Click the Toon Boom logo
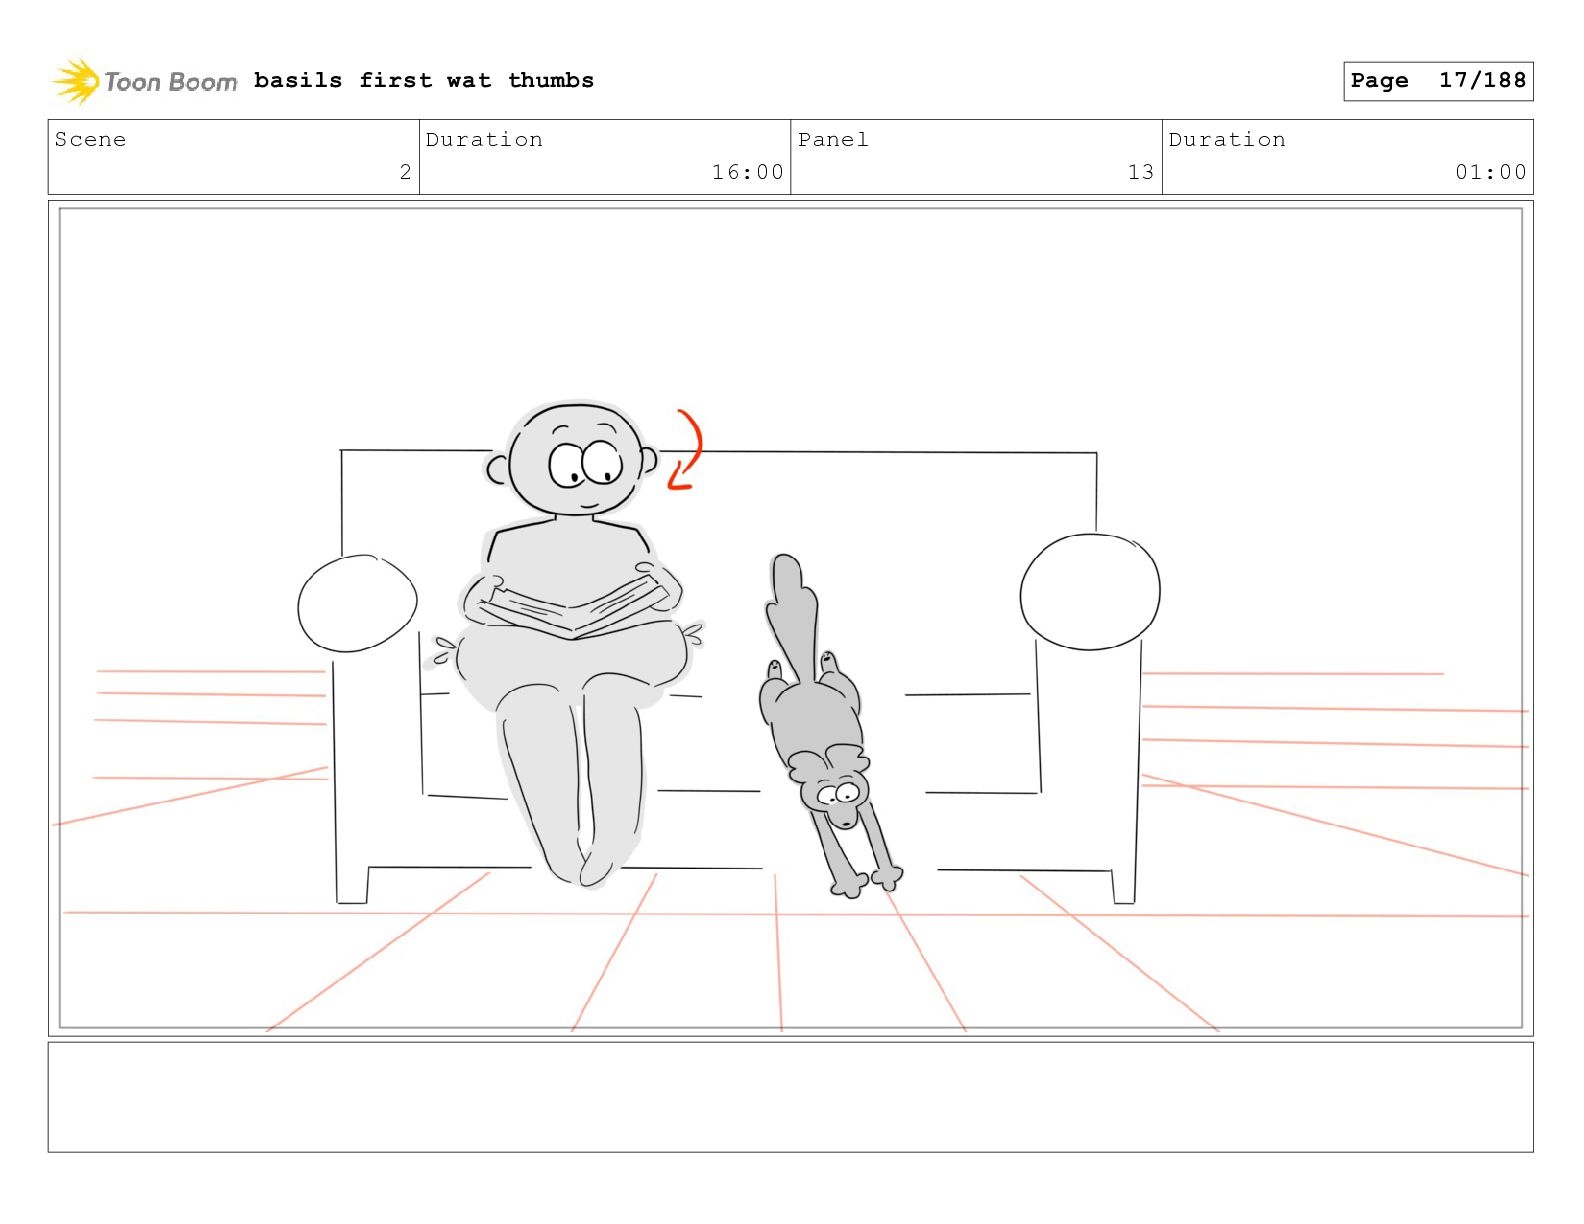 [x=145, y=81]
